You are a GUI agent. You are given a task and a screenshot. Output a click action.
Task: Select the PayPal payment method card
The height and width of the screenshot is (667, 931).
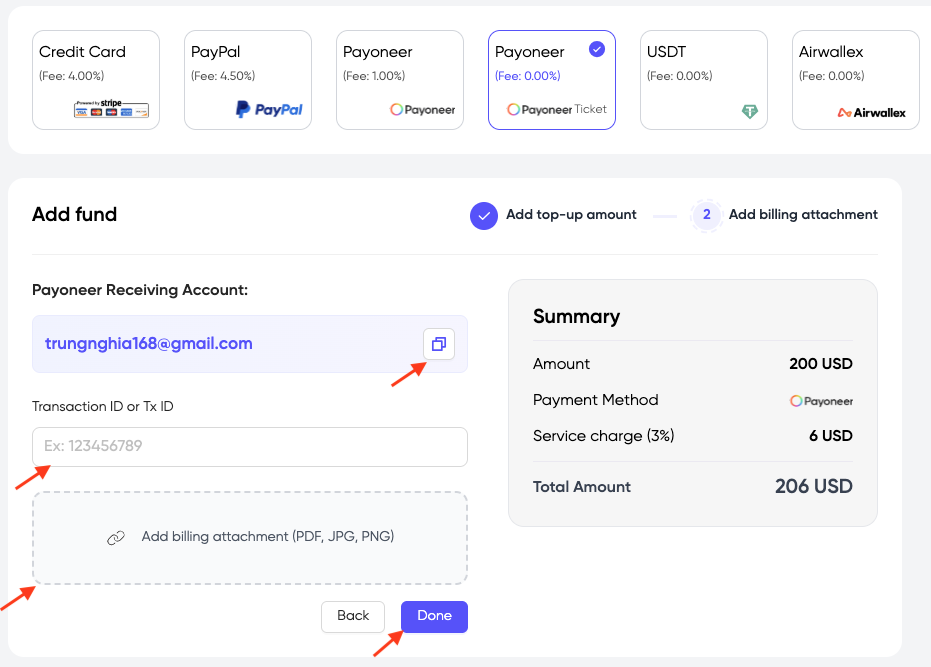[x=247, y=80]
